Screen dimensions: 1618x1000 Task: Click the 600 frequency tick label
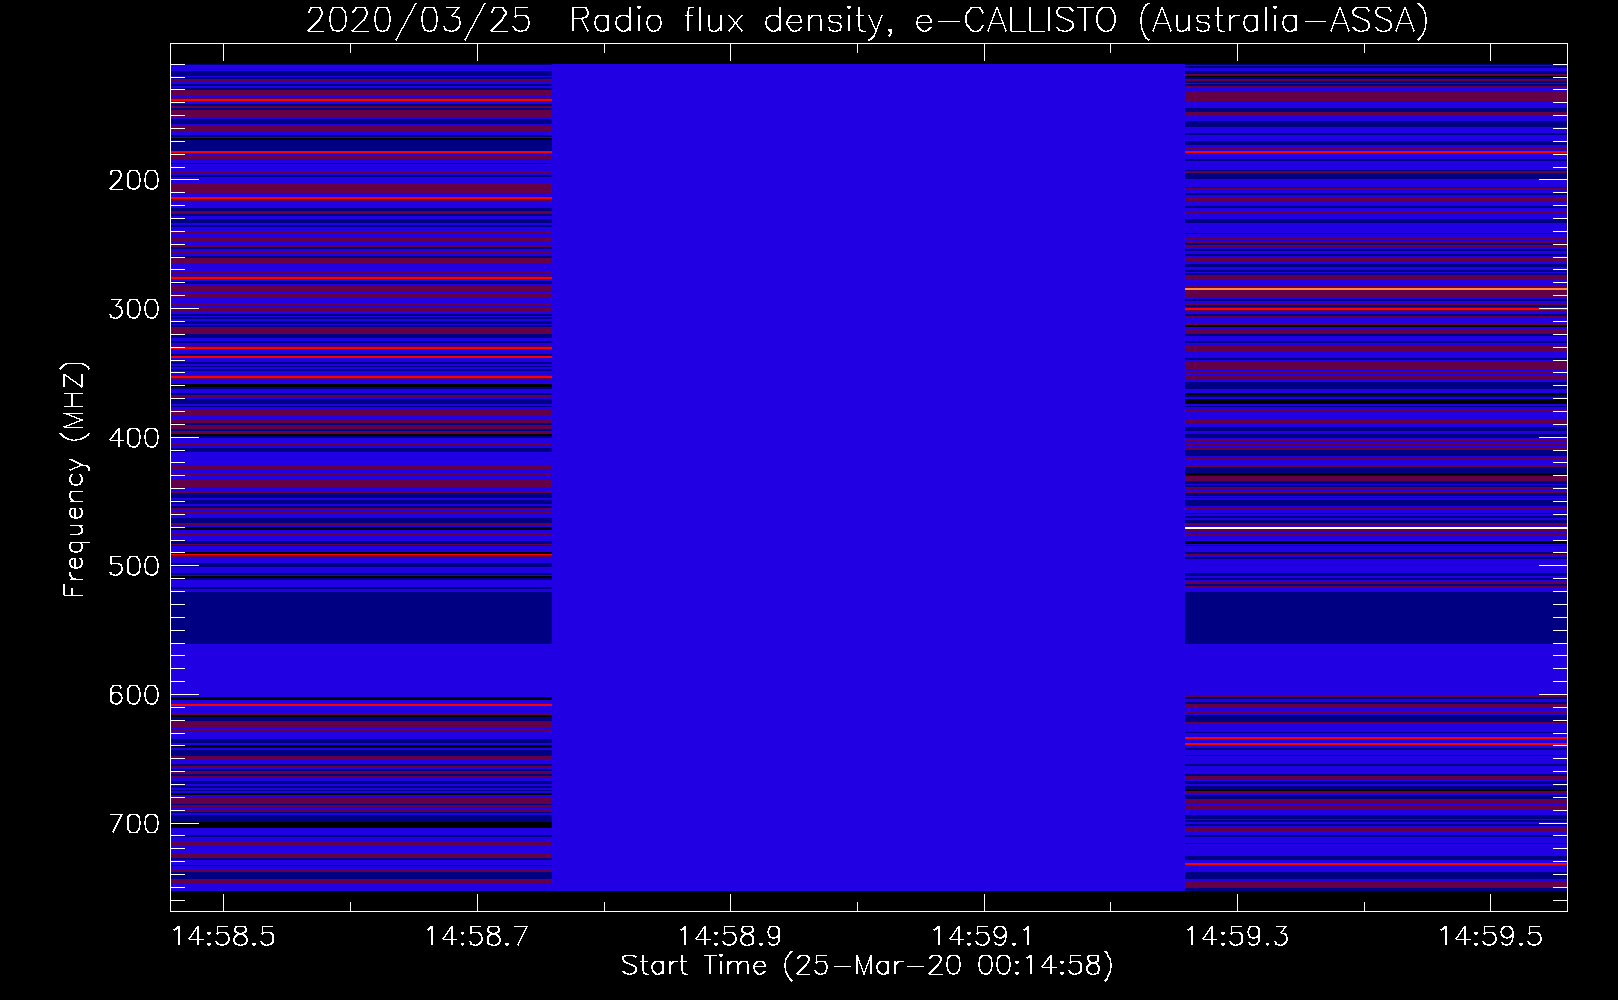(134, 695)
